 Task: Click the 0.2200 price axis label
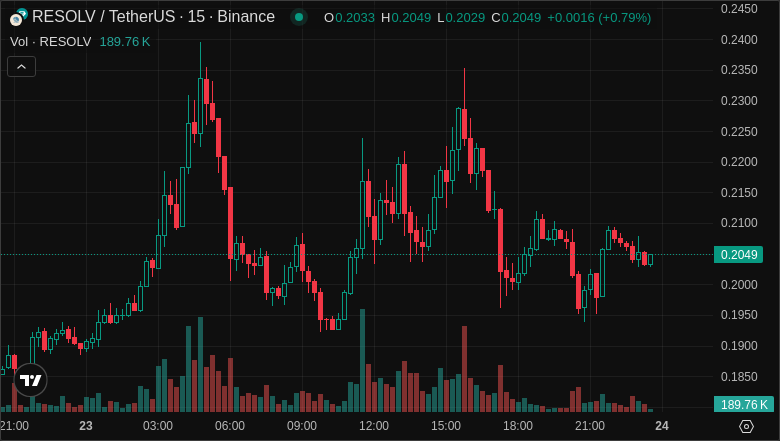coord(739,162)
